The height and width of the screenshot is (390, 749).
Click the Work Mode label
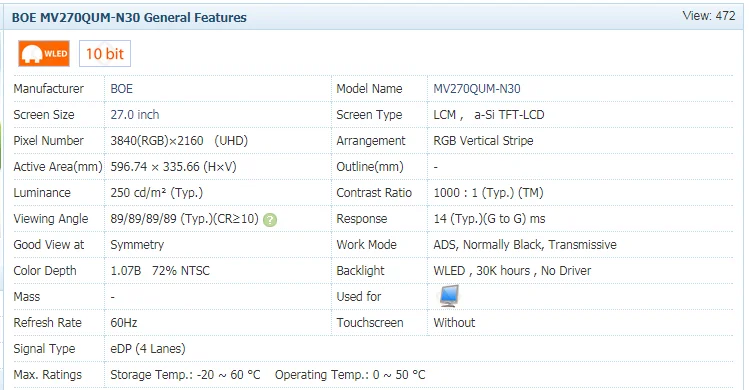(x=366, y=245)
